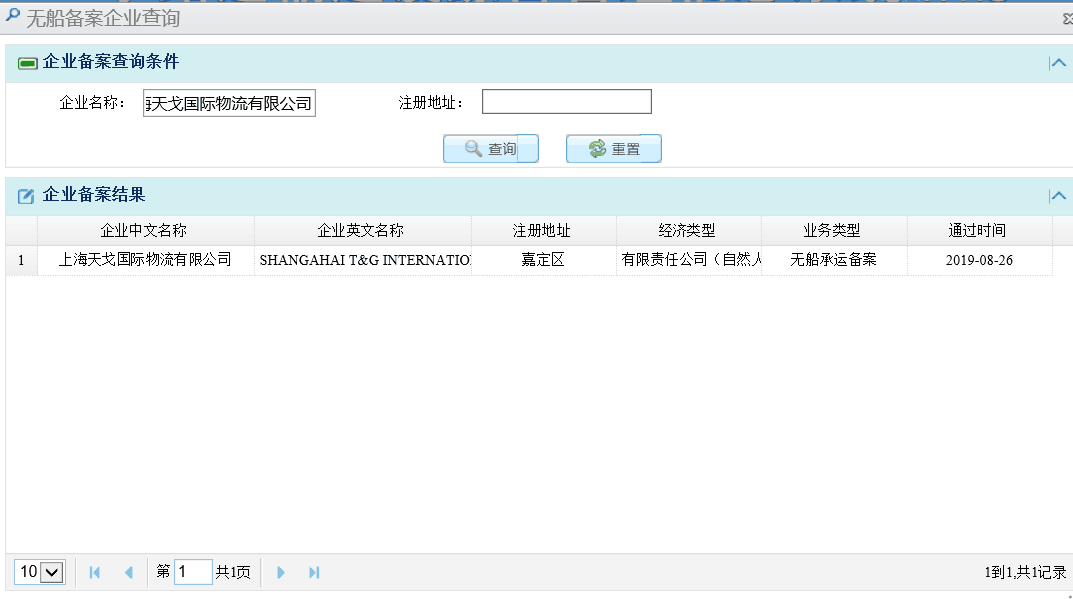Image resolution: width=1073 pixels, height=599 pixels.
Task: Click the 查询 search button
Action: [491, 149]
